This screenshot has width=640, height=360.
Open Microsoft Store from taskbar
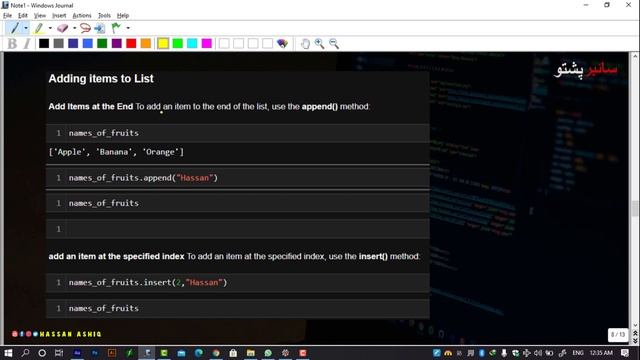[x=233, y=353]
